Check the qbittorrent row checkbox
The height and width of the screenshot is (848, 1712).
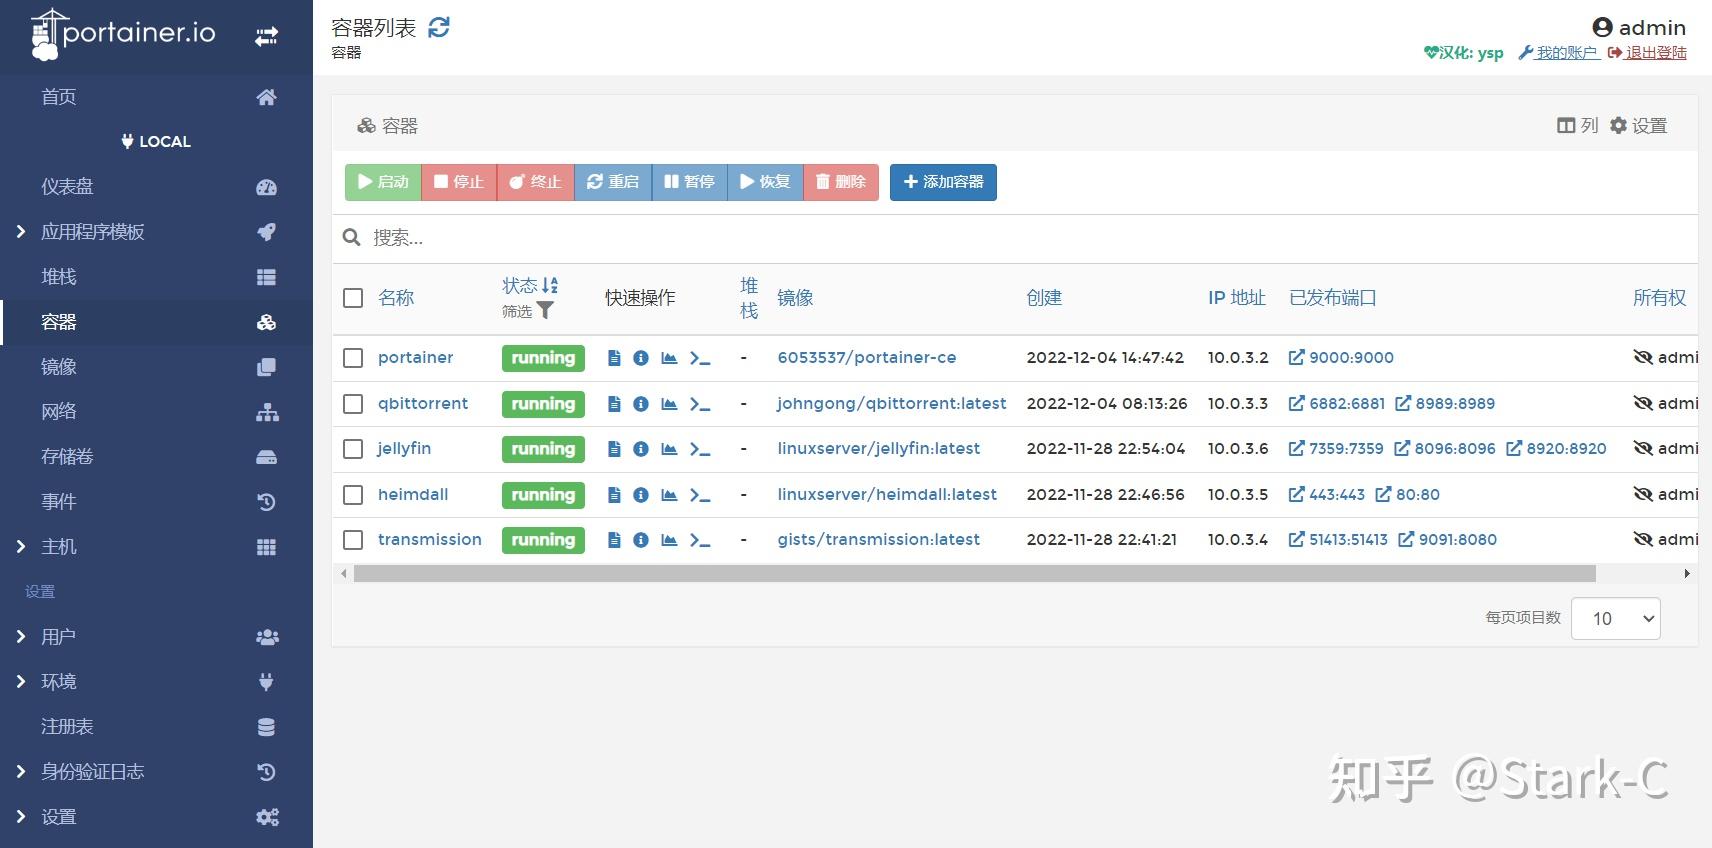coord(353,404)
